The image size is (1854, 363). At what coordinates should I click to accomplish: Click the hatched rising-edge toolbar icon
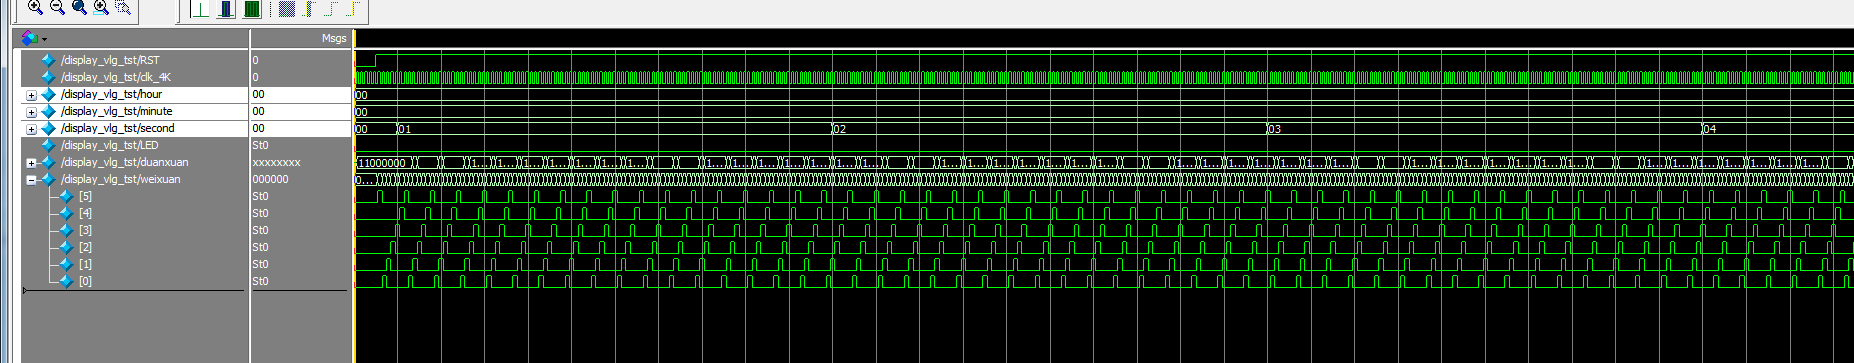308,9
